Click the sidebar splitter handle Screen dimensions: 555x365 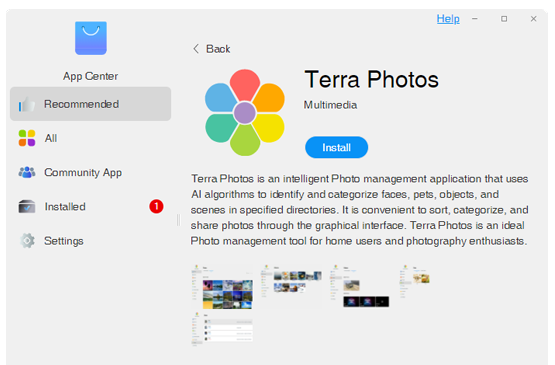point(178,220)
